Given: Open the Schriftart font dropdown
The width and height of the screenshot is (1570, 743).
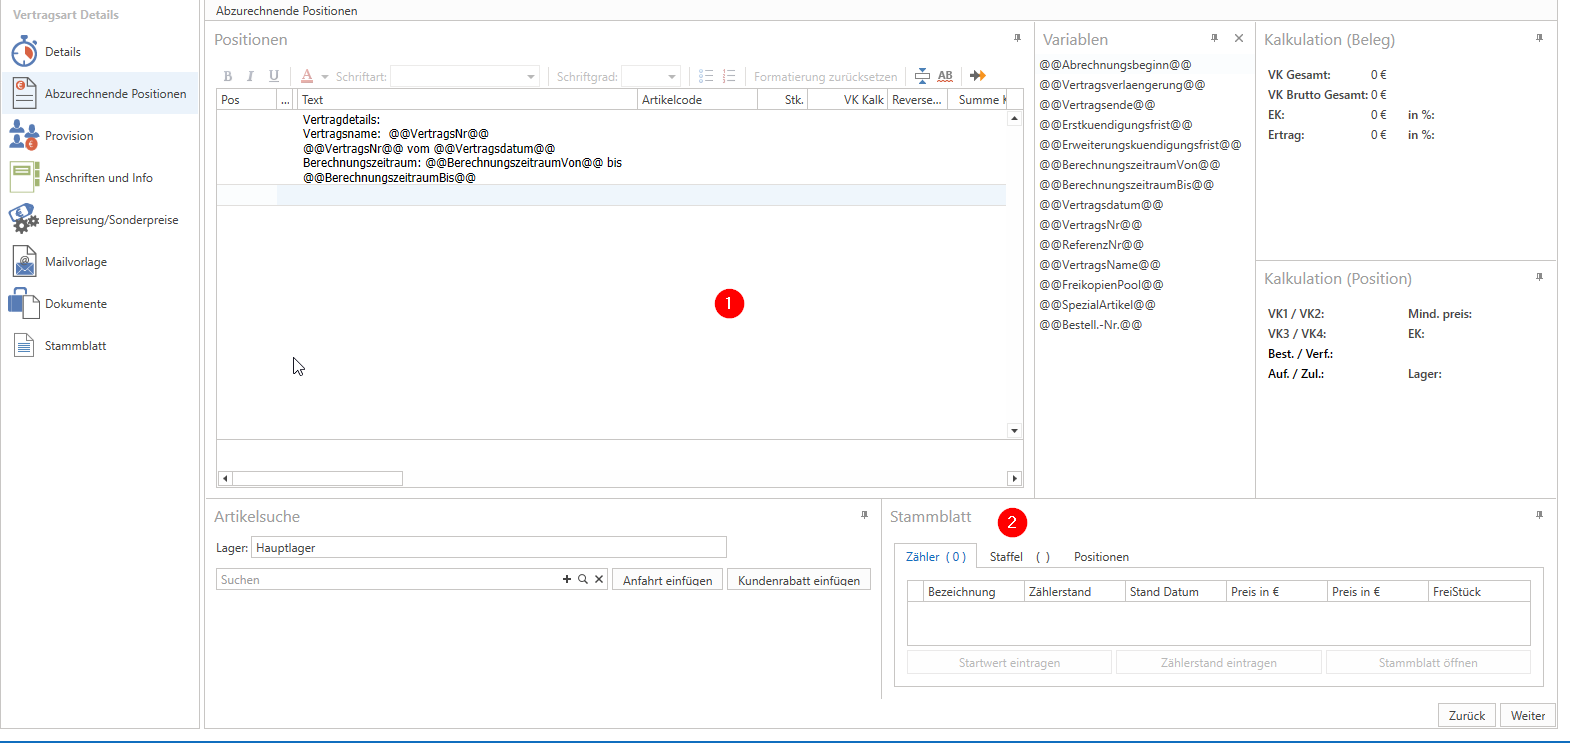Looking at the screenshot, I should (530, 77).
